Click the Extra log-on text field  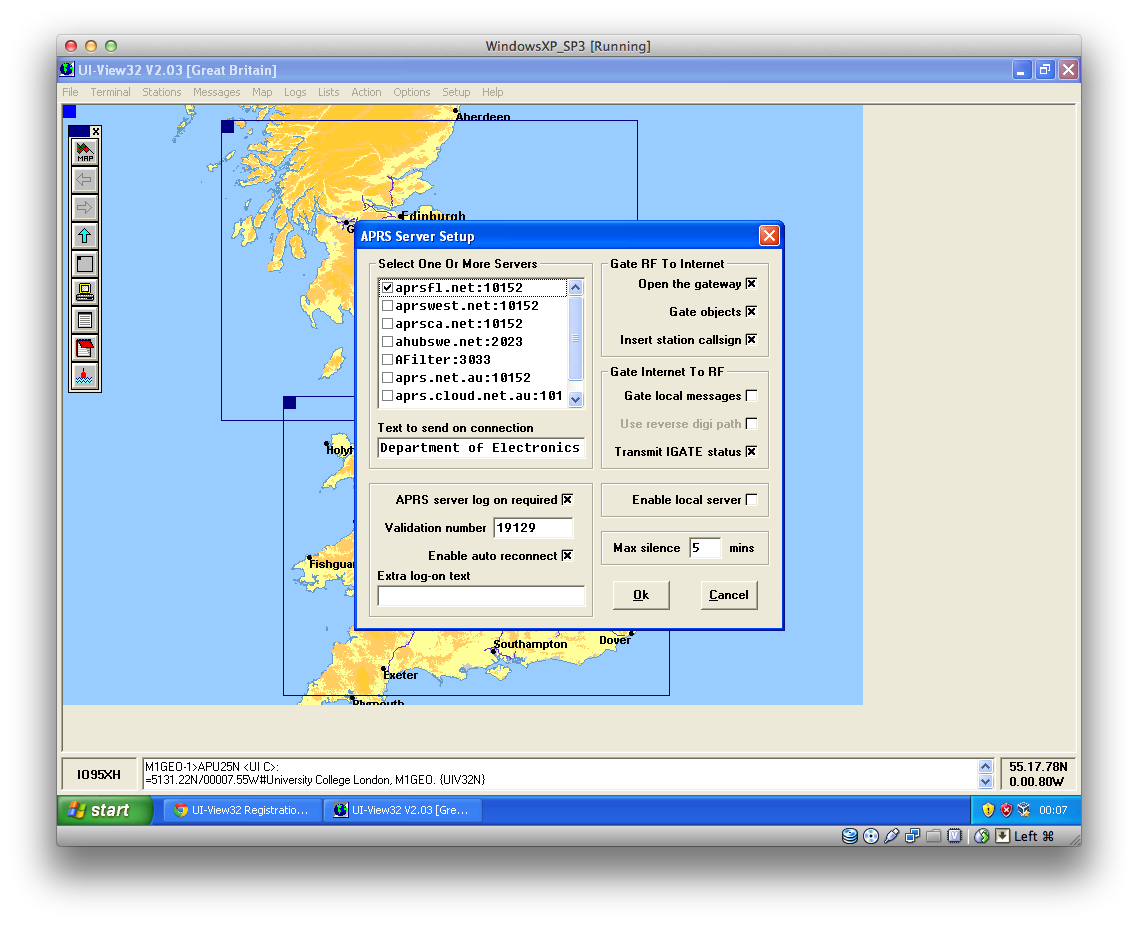481,596
